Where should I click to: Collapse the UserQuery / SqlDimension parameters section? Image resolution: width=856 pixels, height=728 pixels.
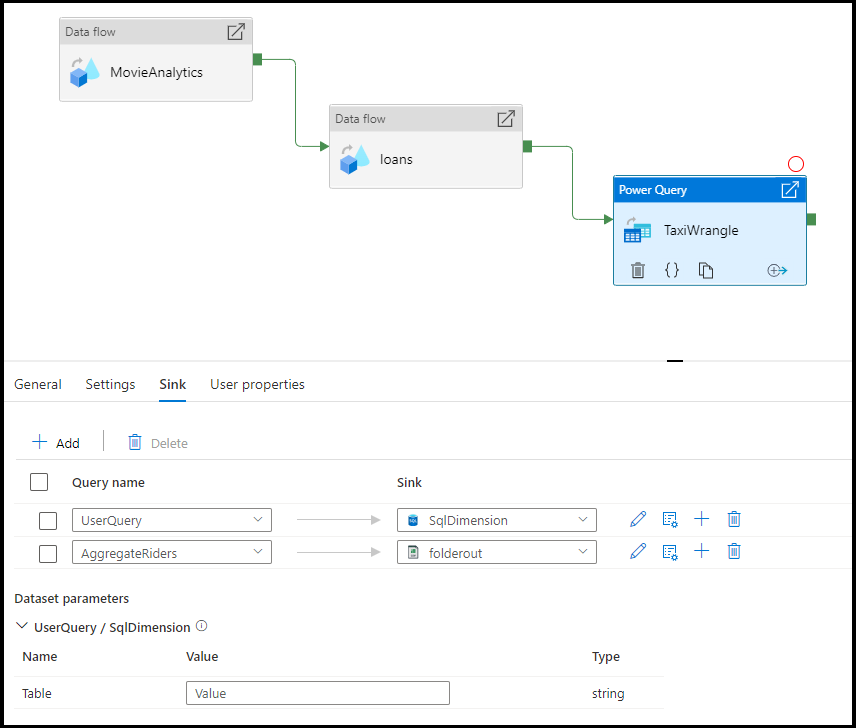(22, 627)
